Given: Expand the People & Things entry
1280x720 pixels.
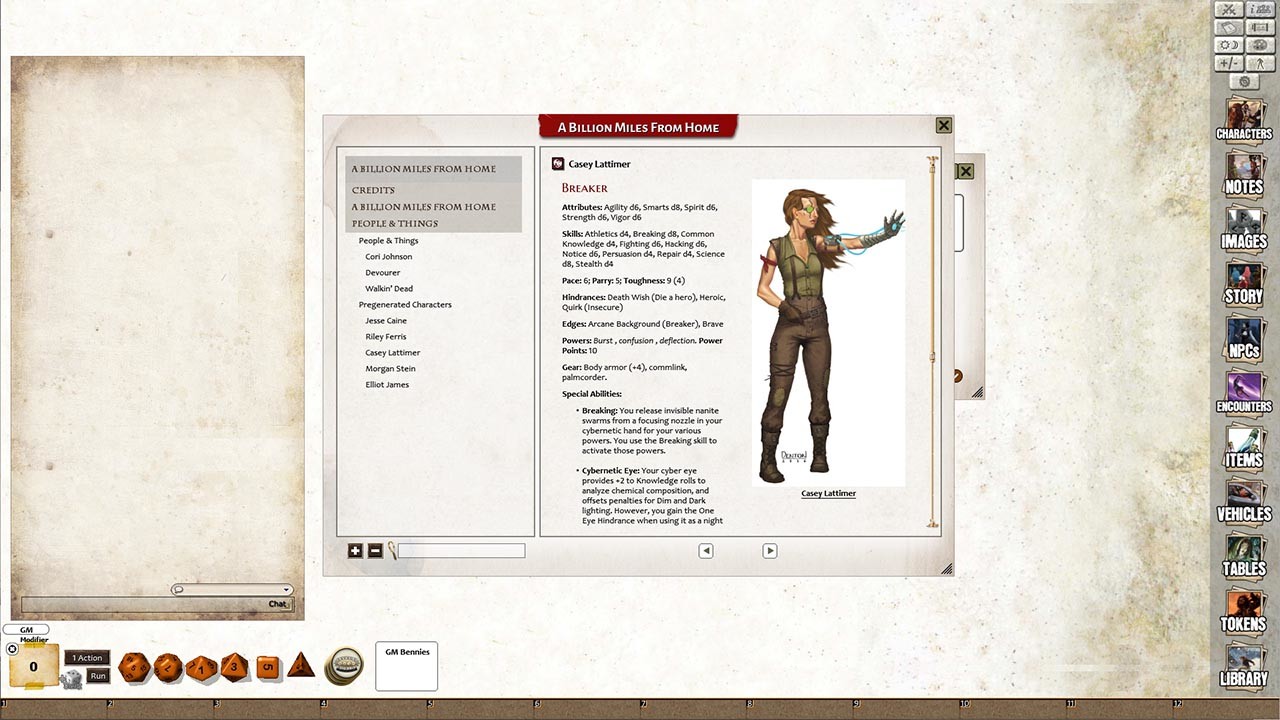Looking at the screenshot, I should (x=388, y=240).
